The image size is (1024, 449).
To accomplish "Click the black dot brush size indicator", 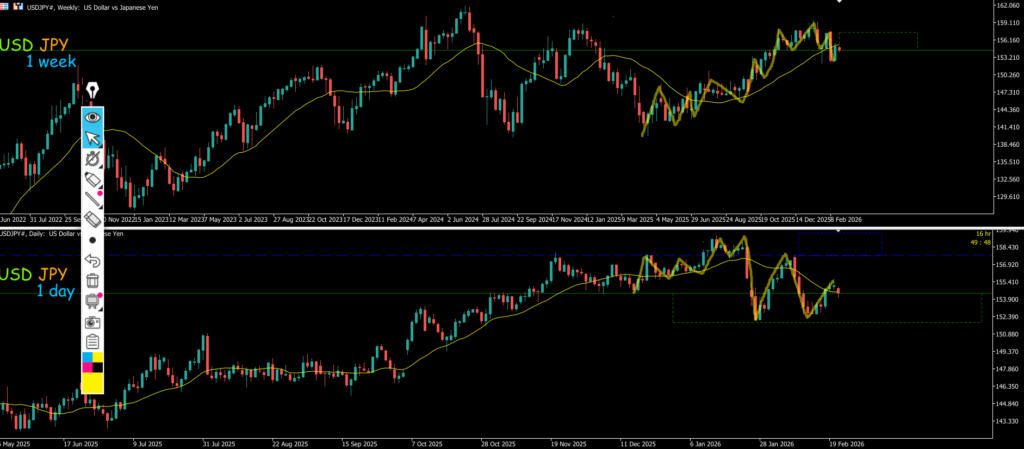I will click(x=93, y=240).
